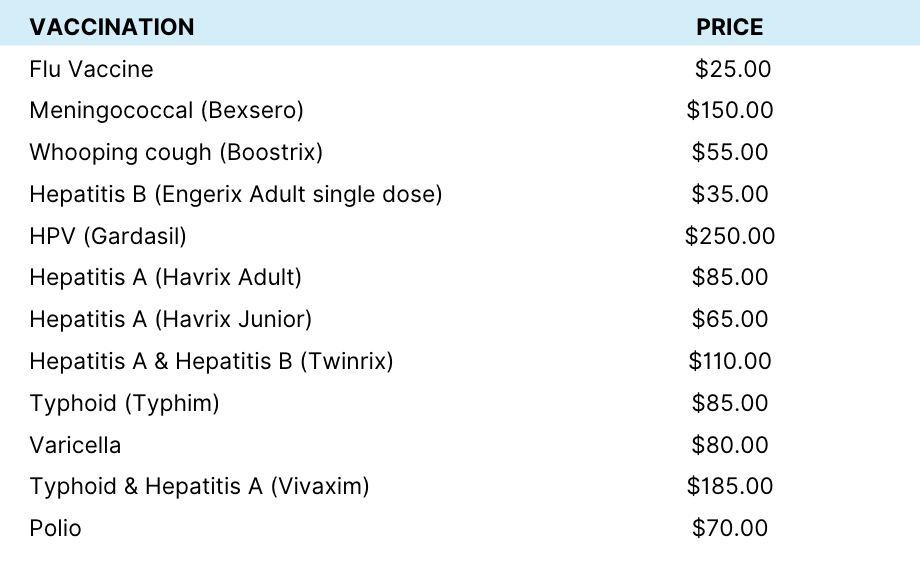Select Hepatitis A (Havrix Junior)

(x=171, y=319)
